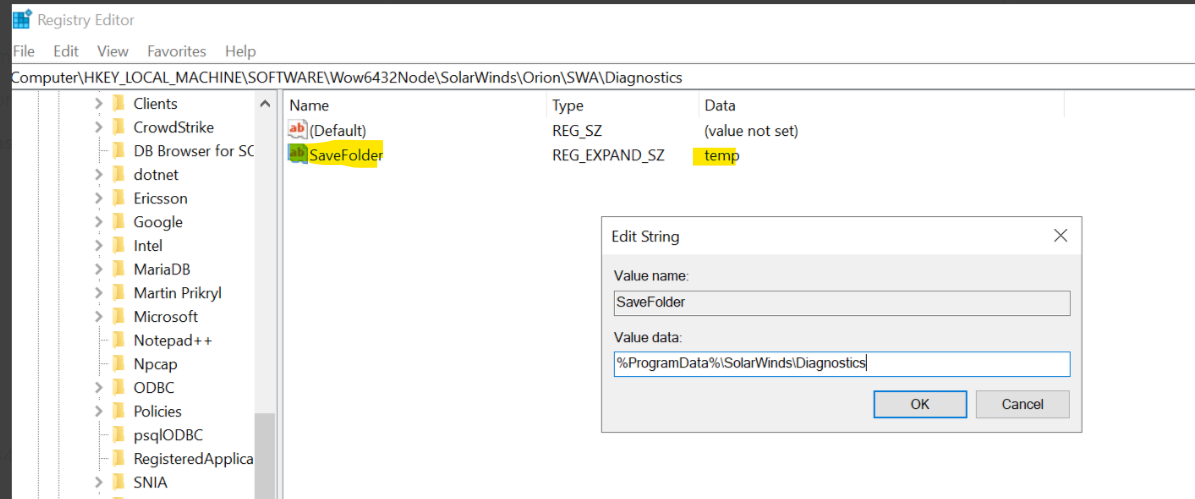Confirm the edit with OK
Viewport: 1195px width, 499px height.
point(920,405)
